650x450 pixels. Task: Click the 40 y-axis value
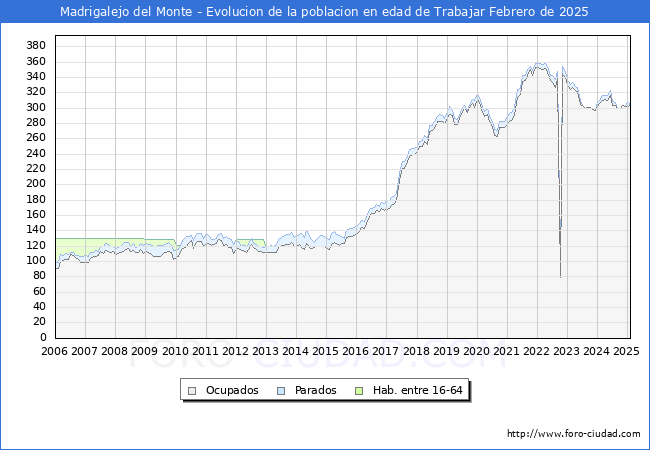pyautogui.click(x=40, y=307)
